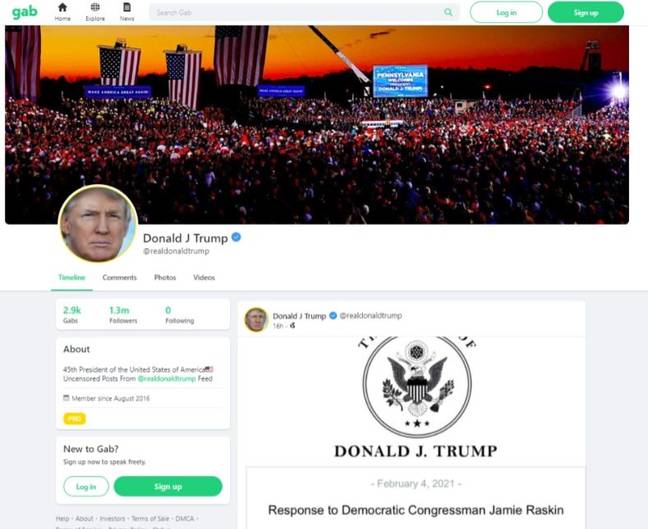Open the 1.3m Followers count
The width and height of the screenshot is (648, 529).
click(123, 315)
